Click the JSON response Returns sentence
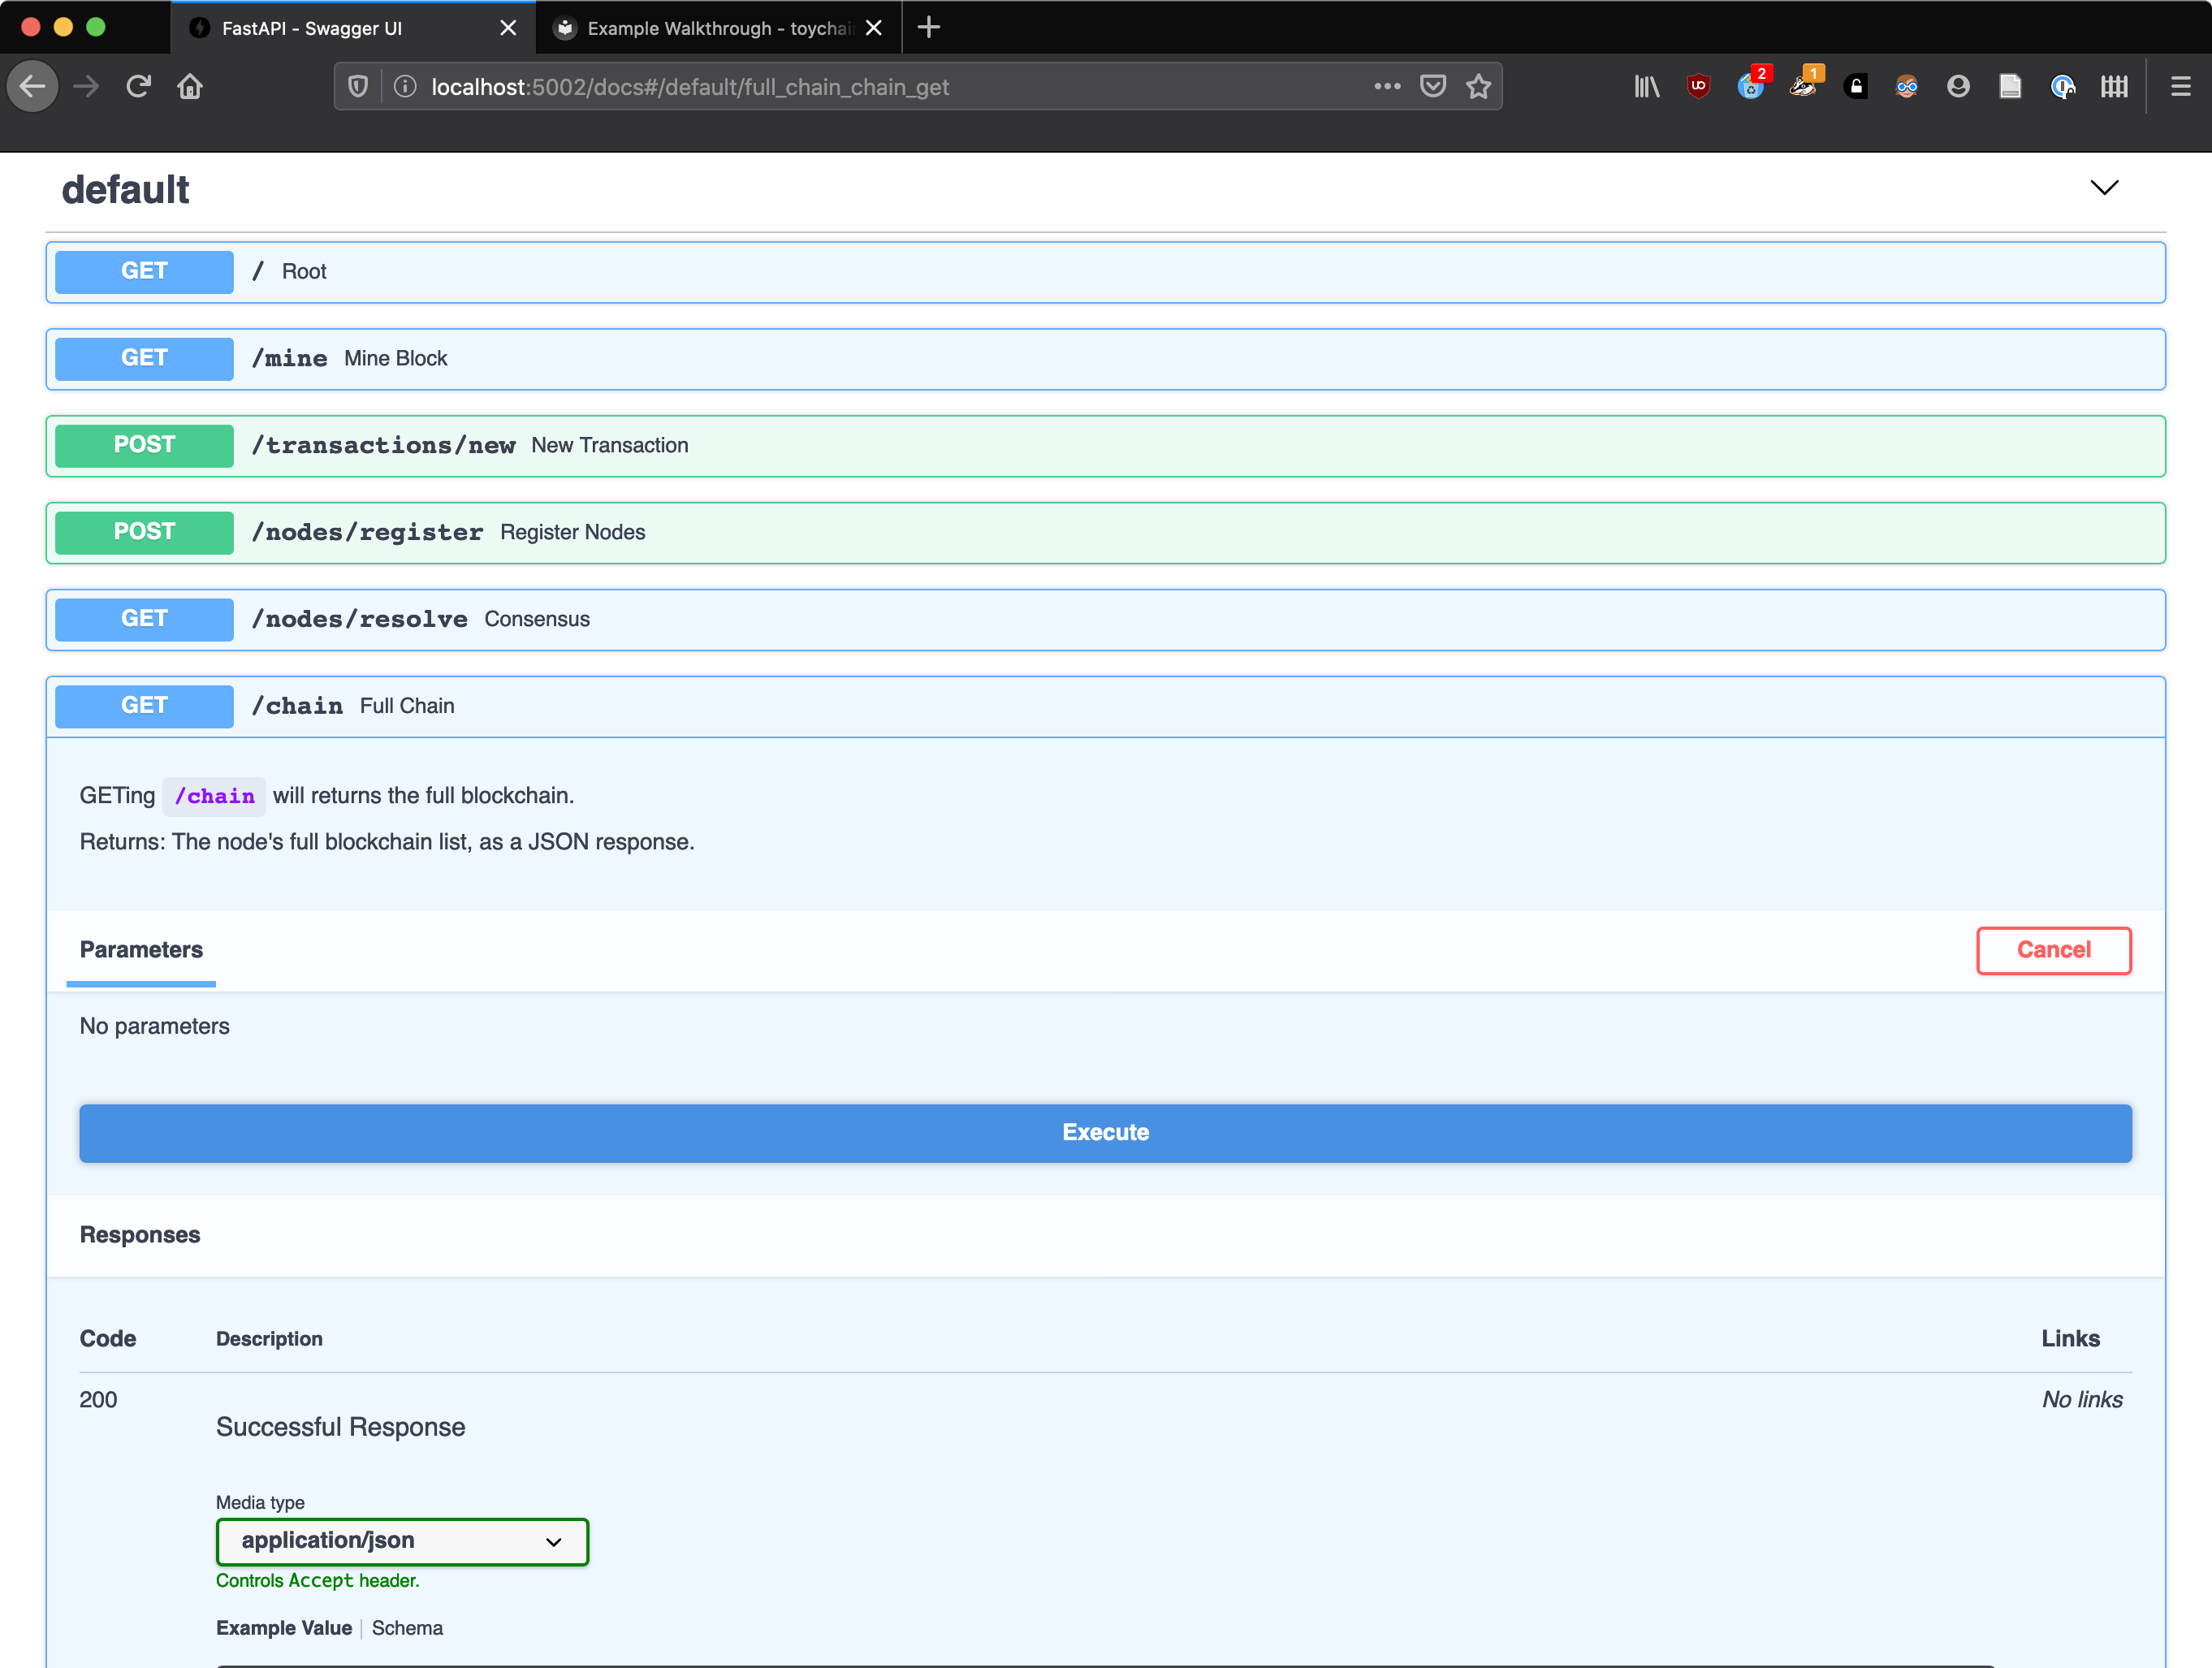 tap(387, 842)
